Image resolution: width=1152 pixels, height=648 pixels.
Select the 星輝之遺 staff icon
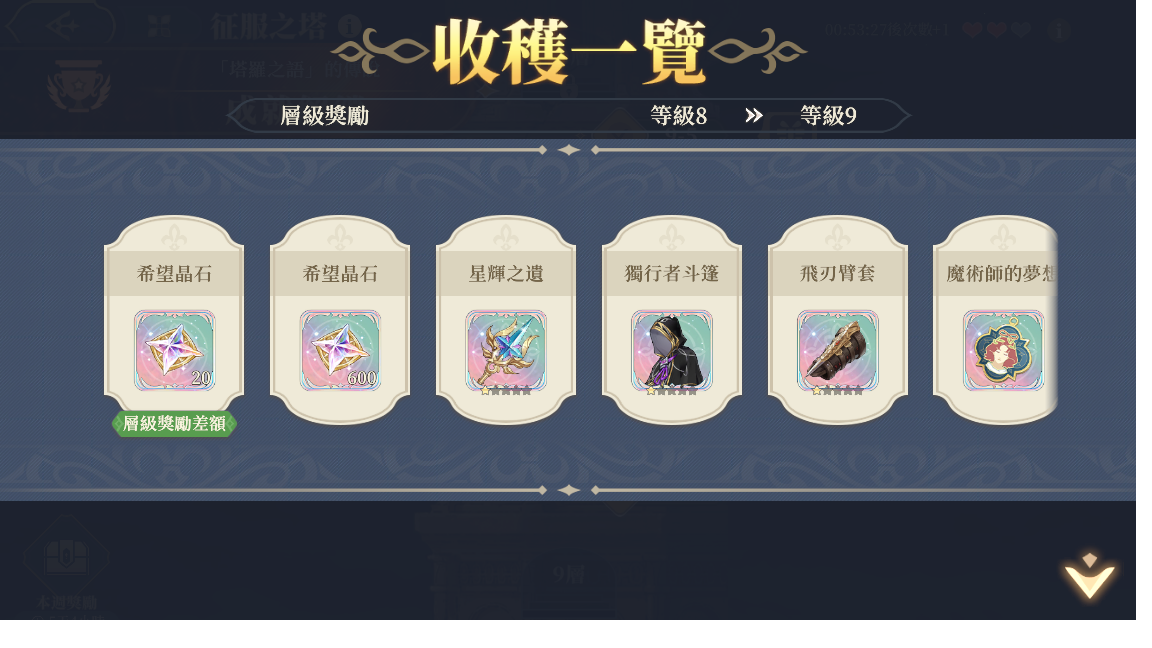coord(506,350)
